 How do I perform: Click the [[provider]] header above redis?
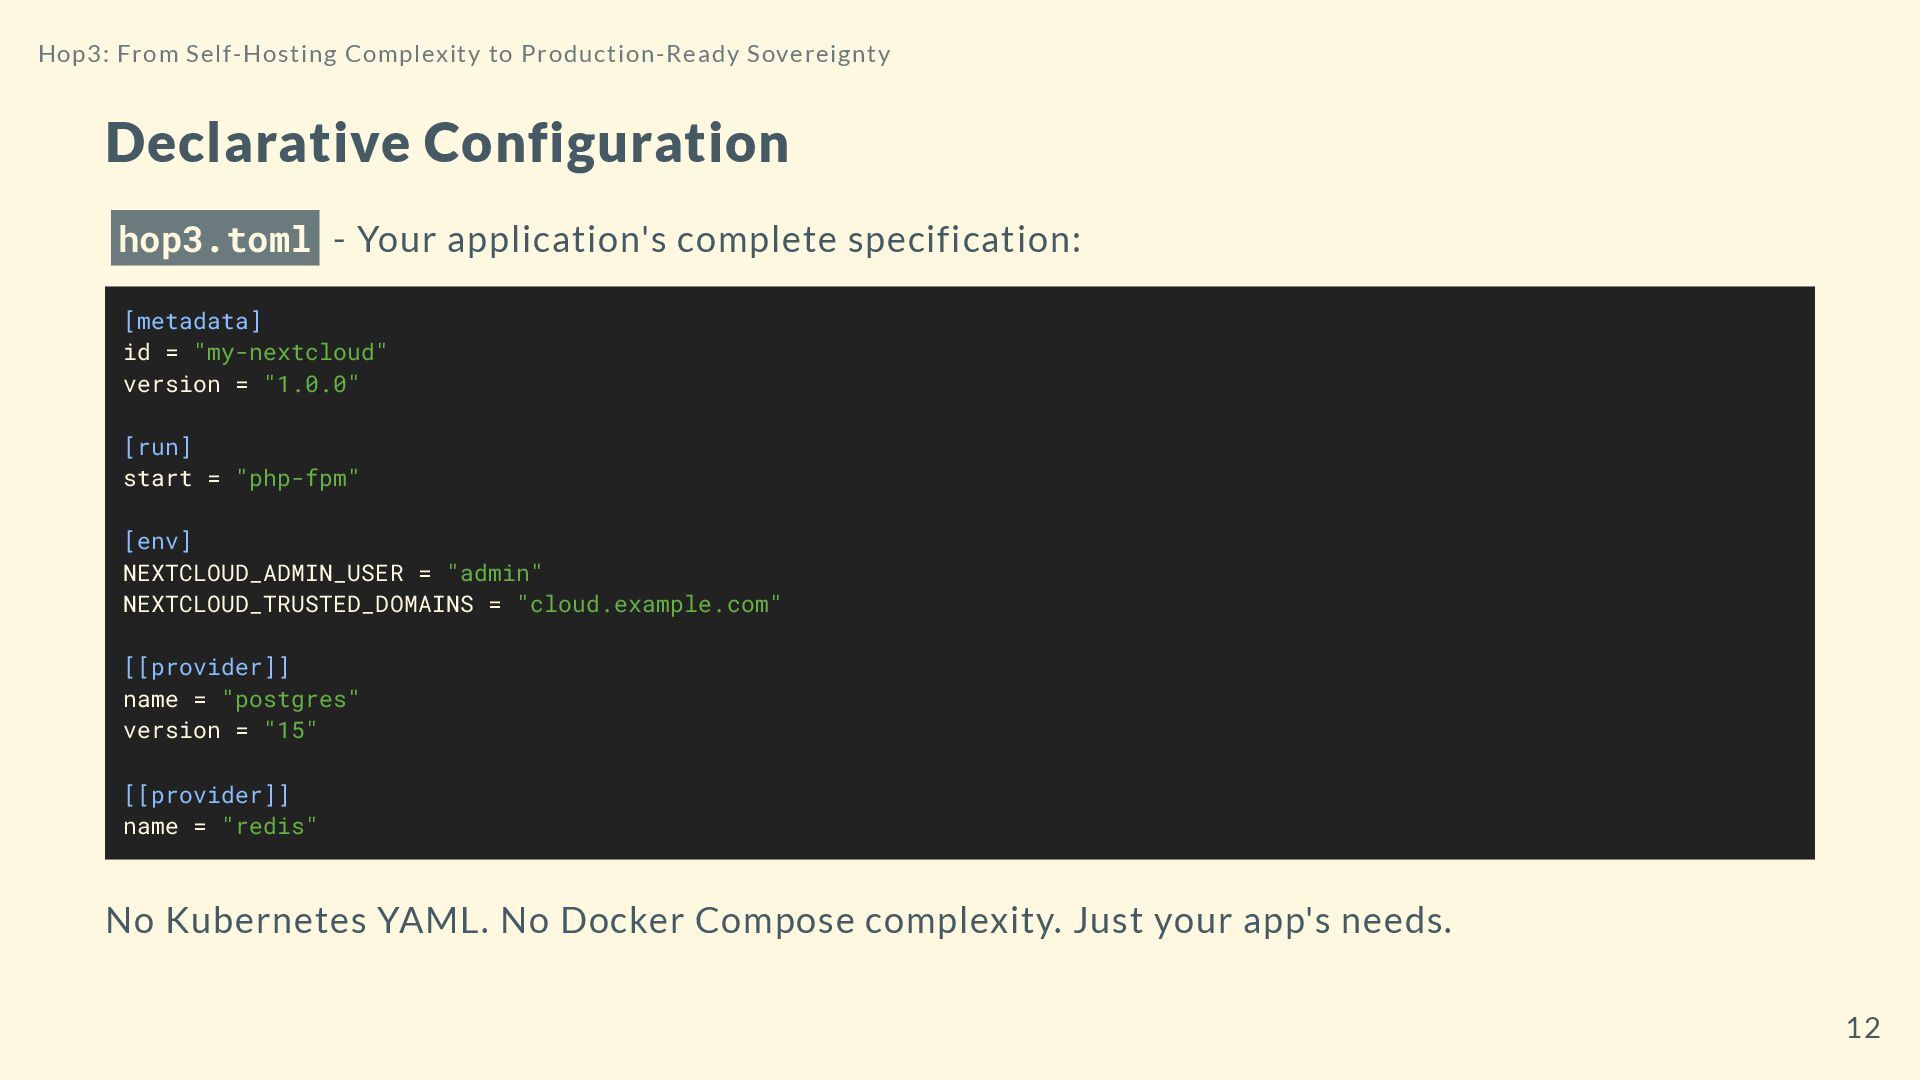click(x=206, y=795)
